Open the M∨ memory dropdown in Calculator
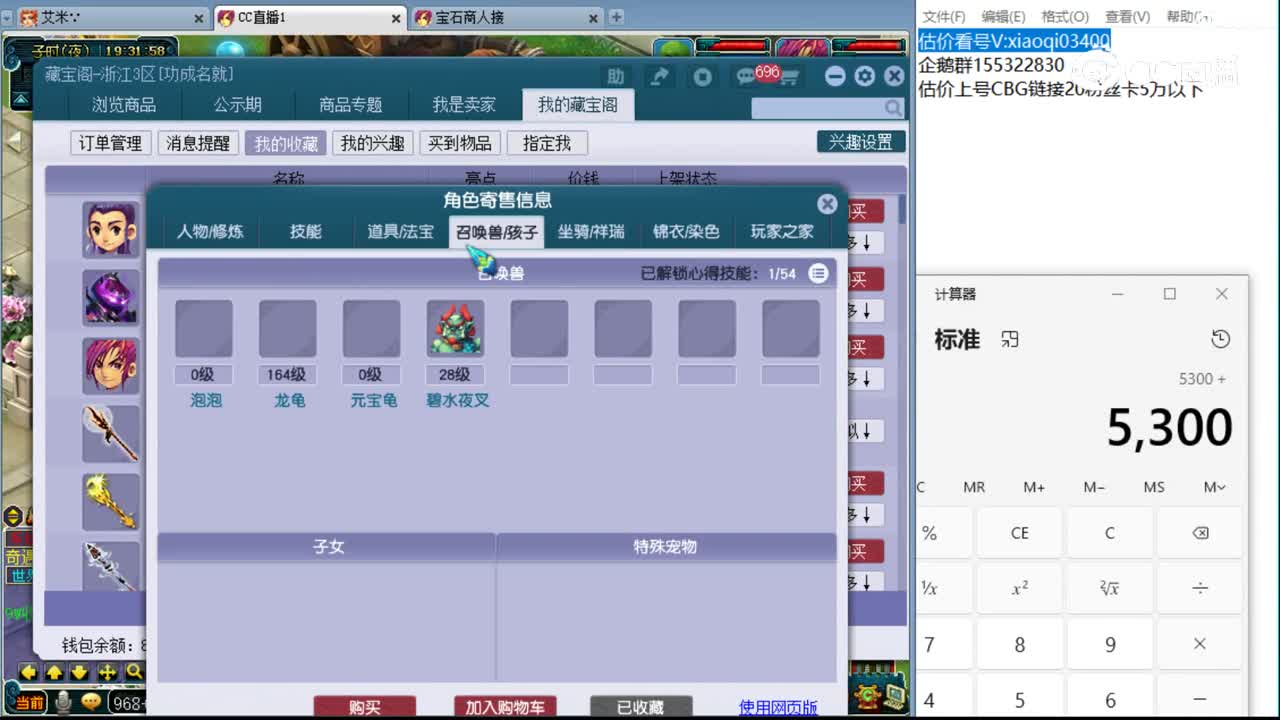Image resolution: width=1280 pixels, height=720 pixels. [x=1213, y=487]
